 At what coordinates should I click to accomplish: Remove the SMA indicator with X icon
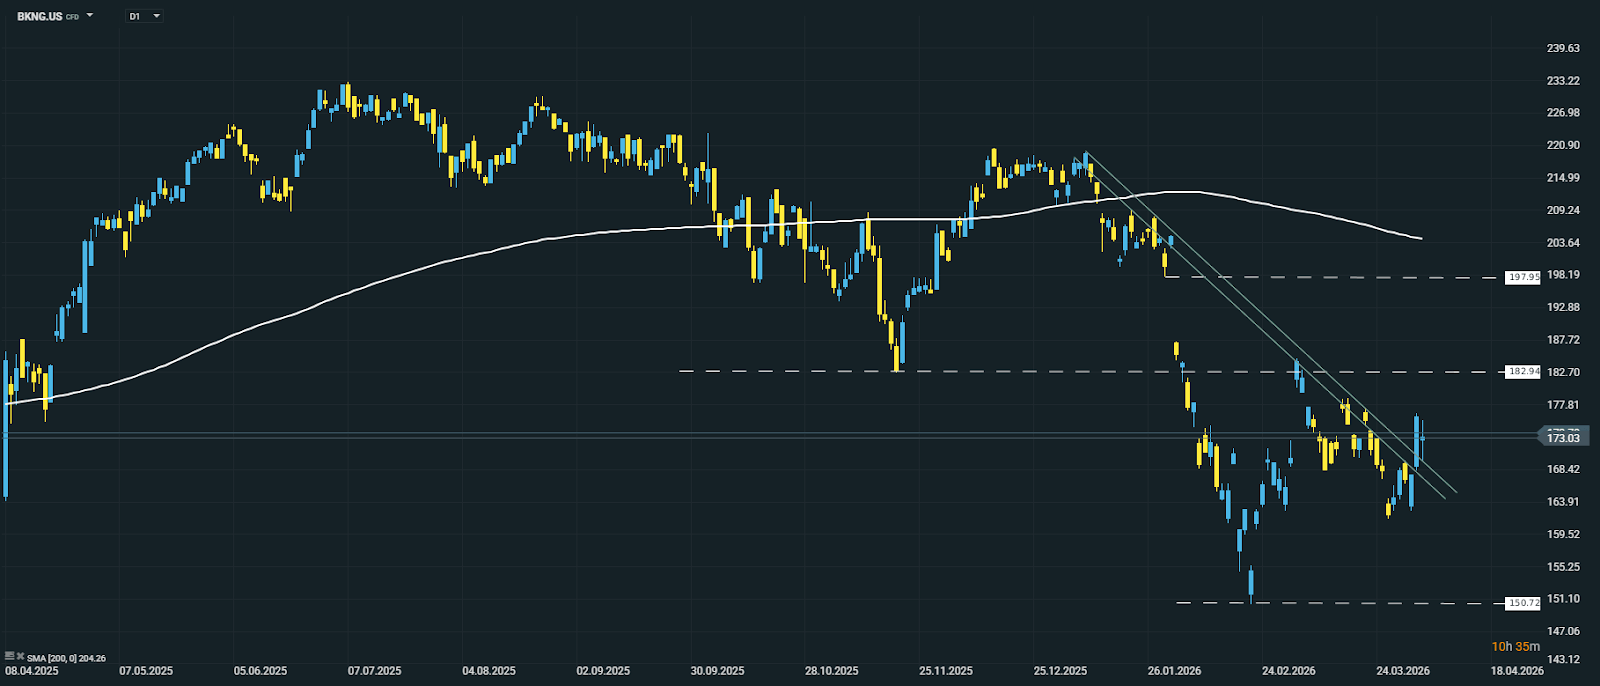click(x=20, y=656)
